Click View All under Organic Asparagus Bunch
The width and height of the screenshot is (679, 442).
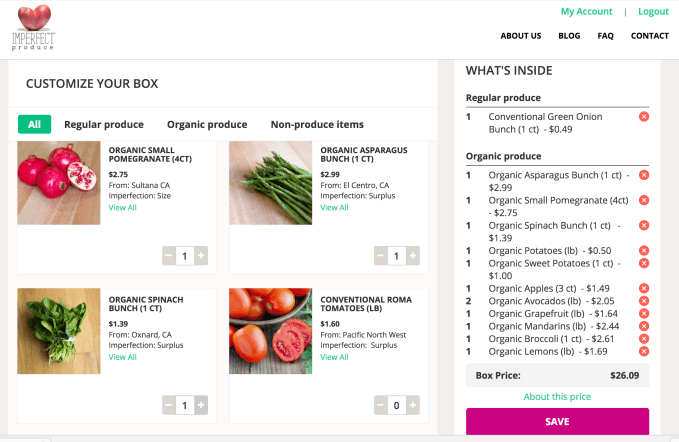[x=334, y=207]
